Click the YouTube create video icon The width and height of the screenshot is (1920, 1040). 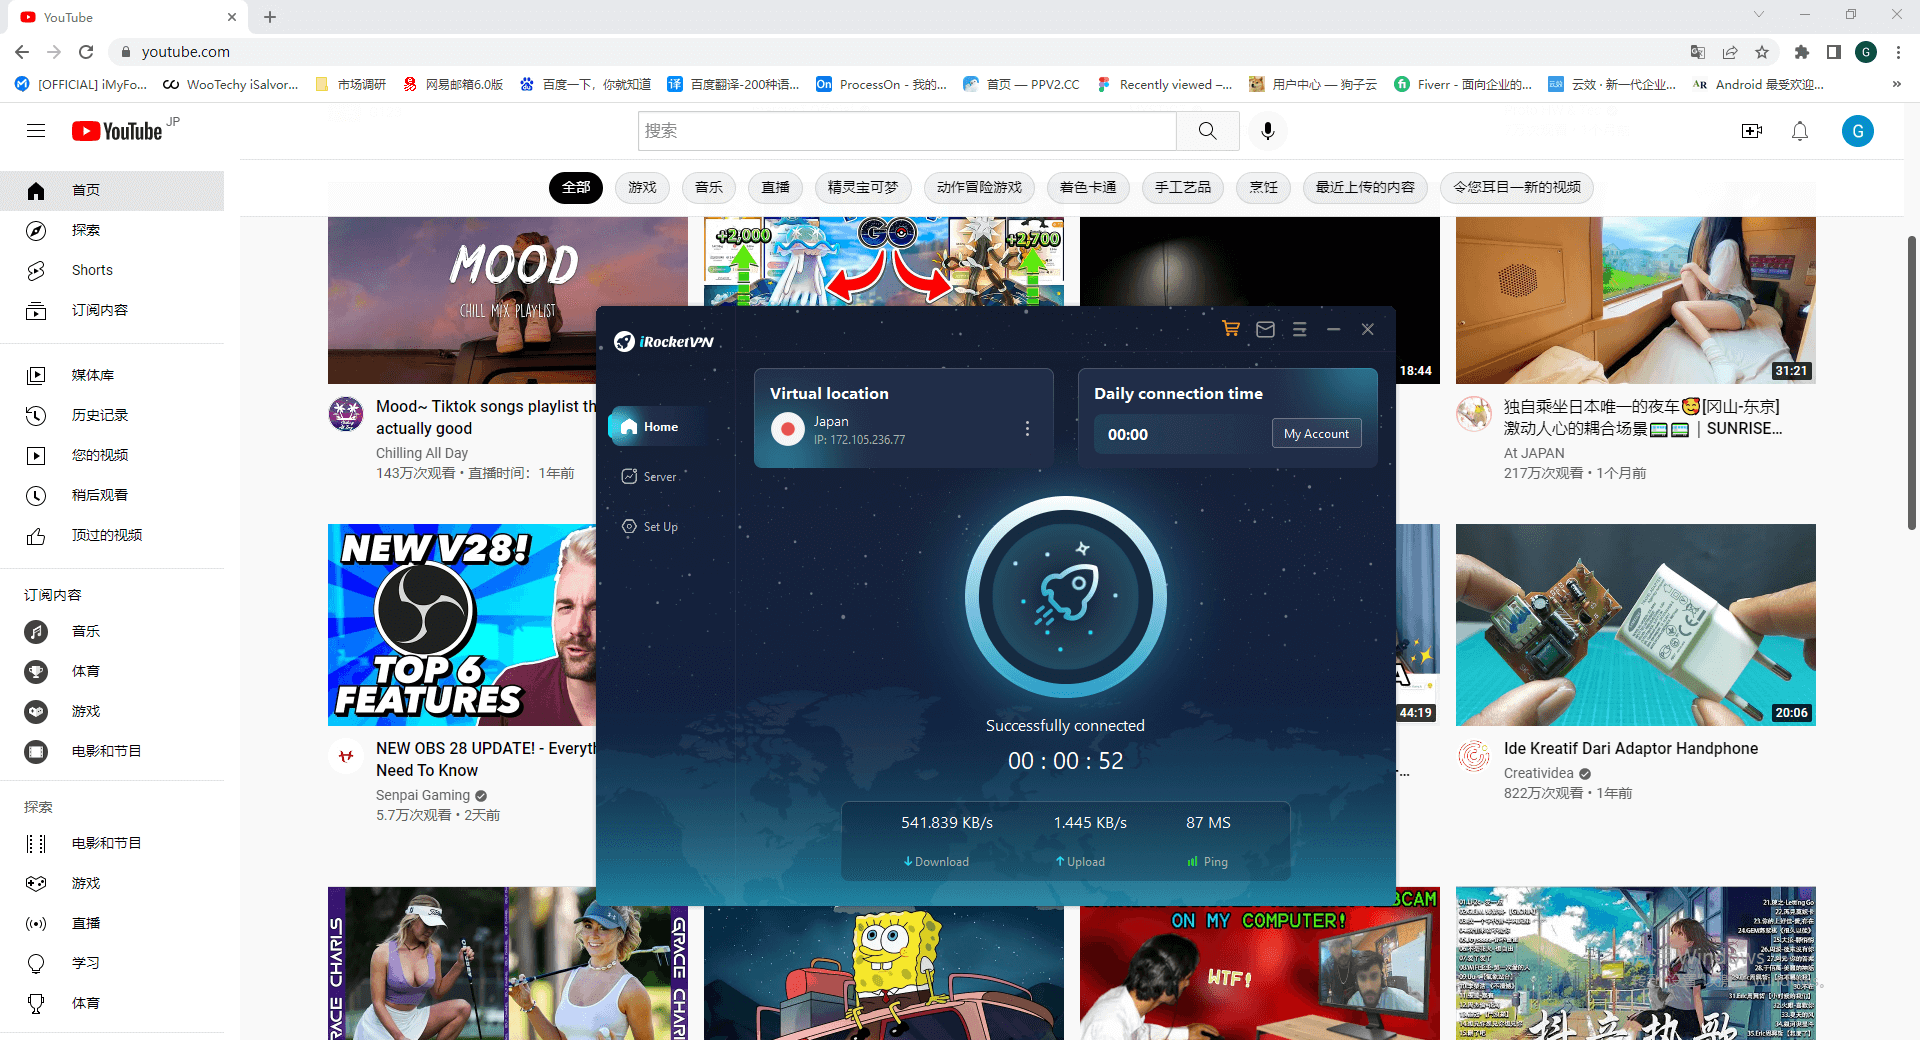(1752, 131)
